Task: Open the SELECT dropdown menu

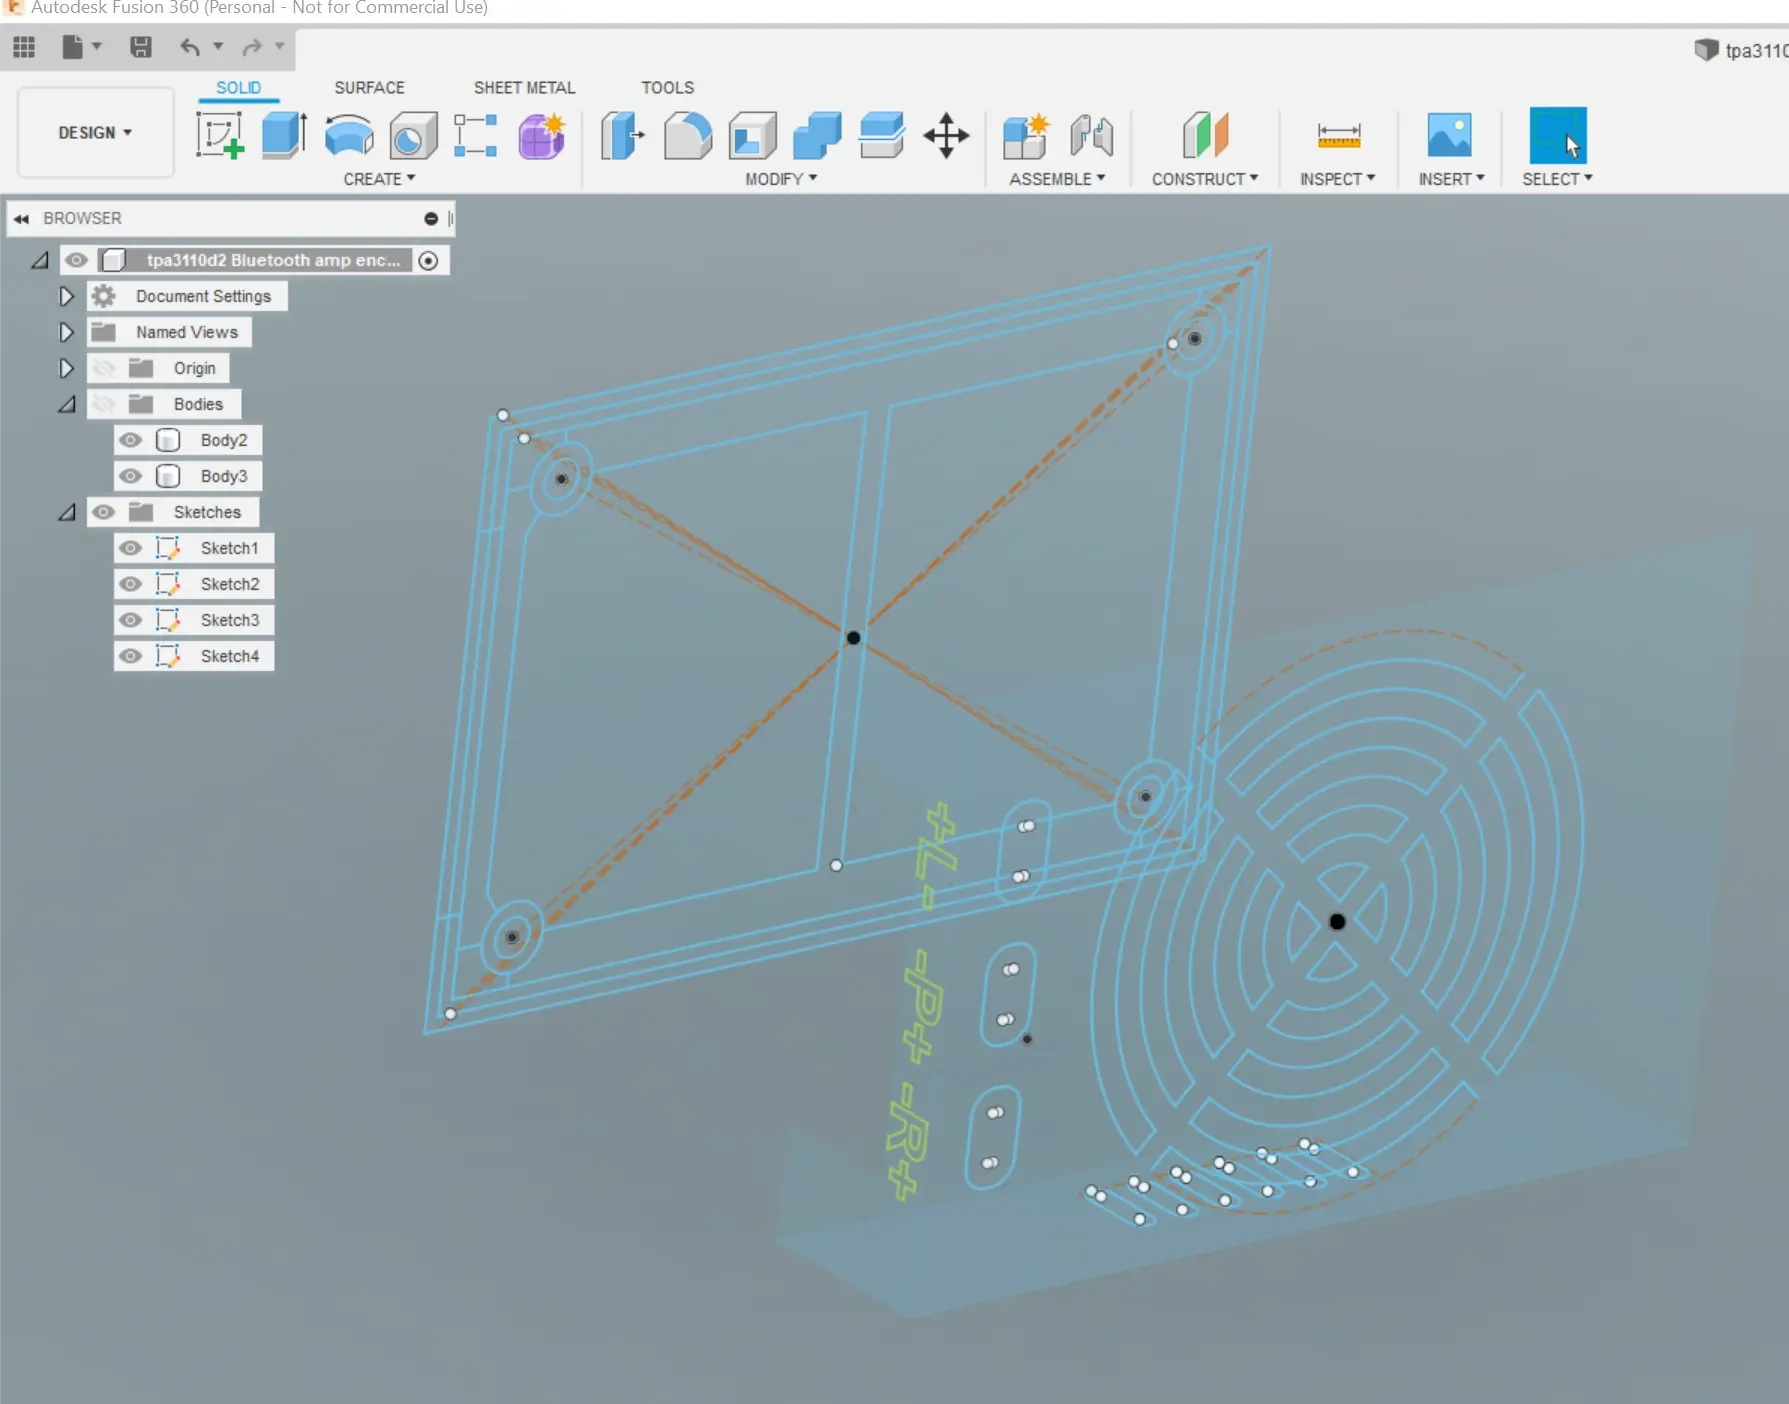Action: click(1557, 178)
